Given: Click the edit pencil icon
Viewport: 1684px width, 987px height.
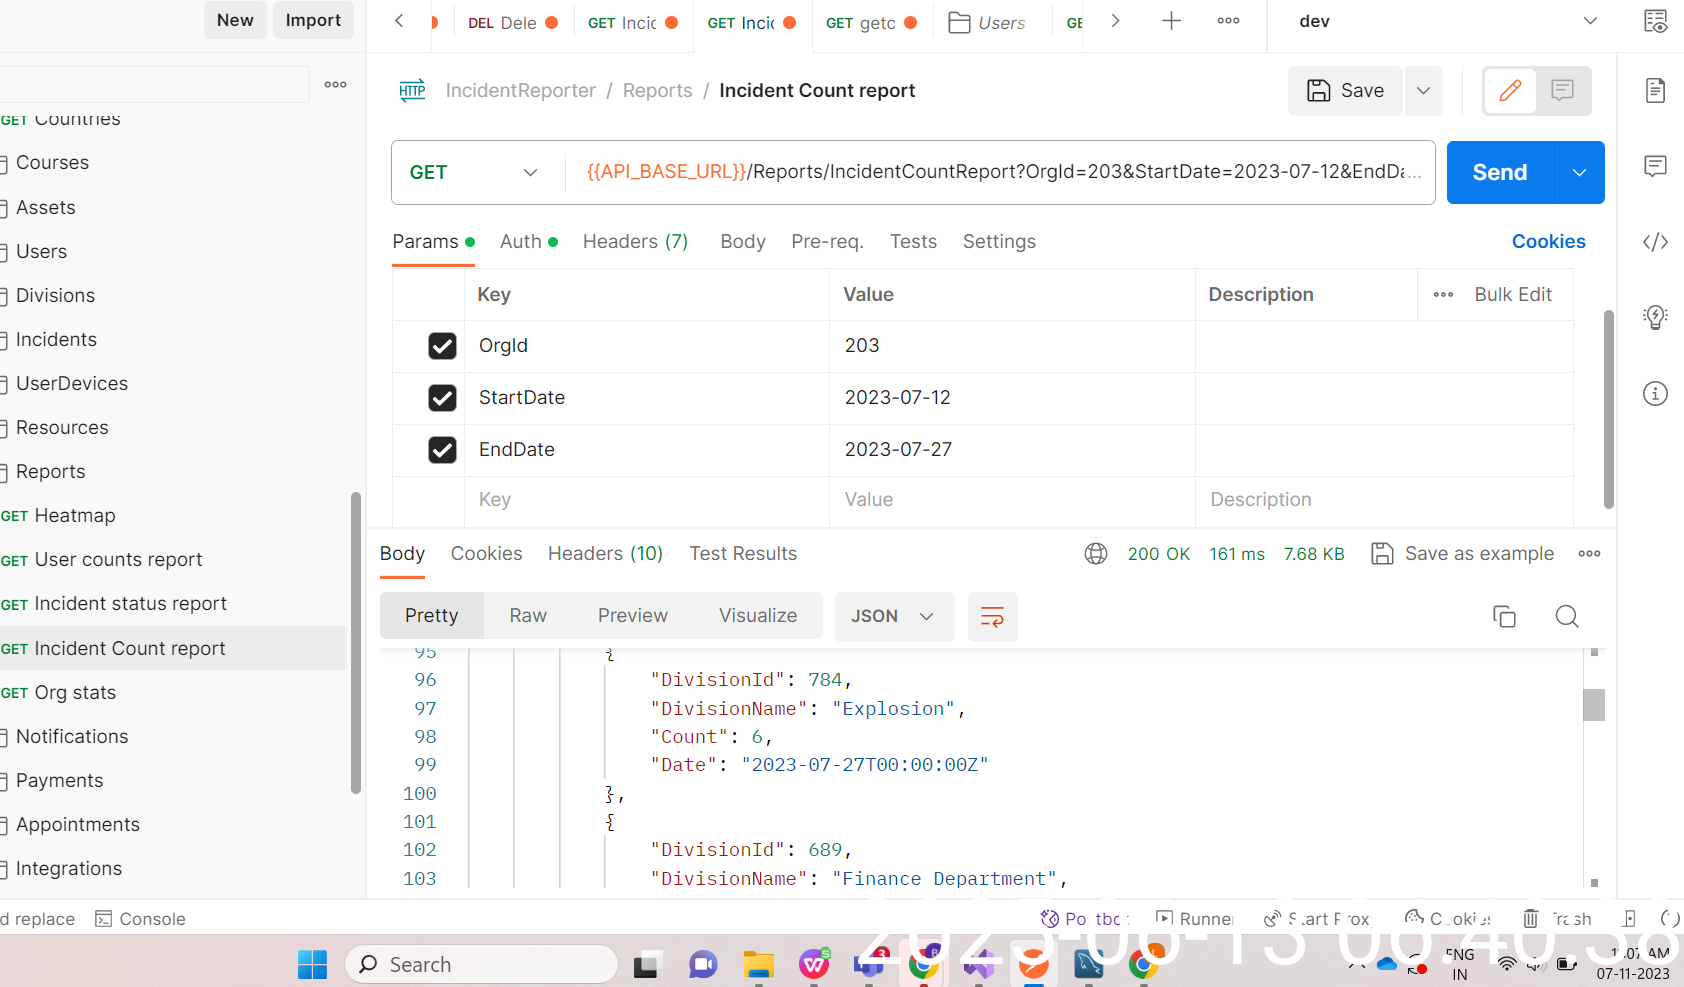Looking at the screenshot, I should tap(1510, 91).
